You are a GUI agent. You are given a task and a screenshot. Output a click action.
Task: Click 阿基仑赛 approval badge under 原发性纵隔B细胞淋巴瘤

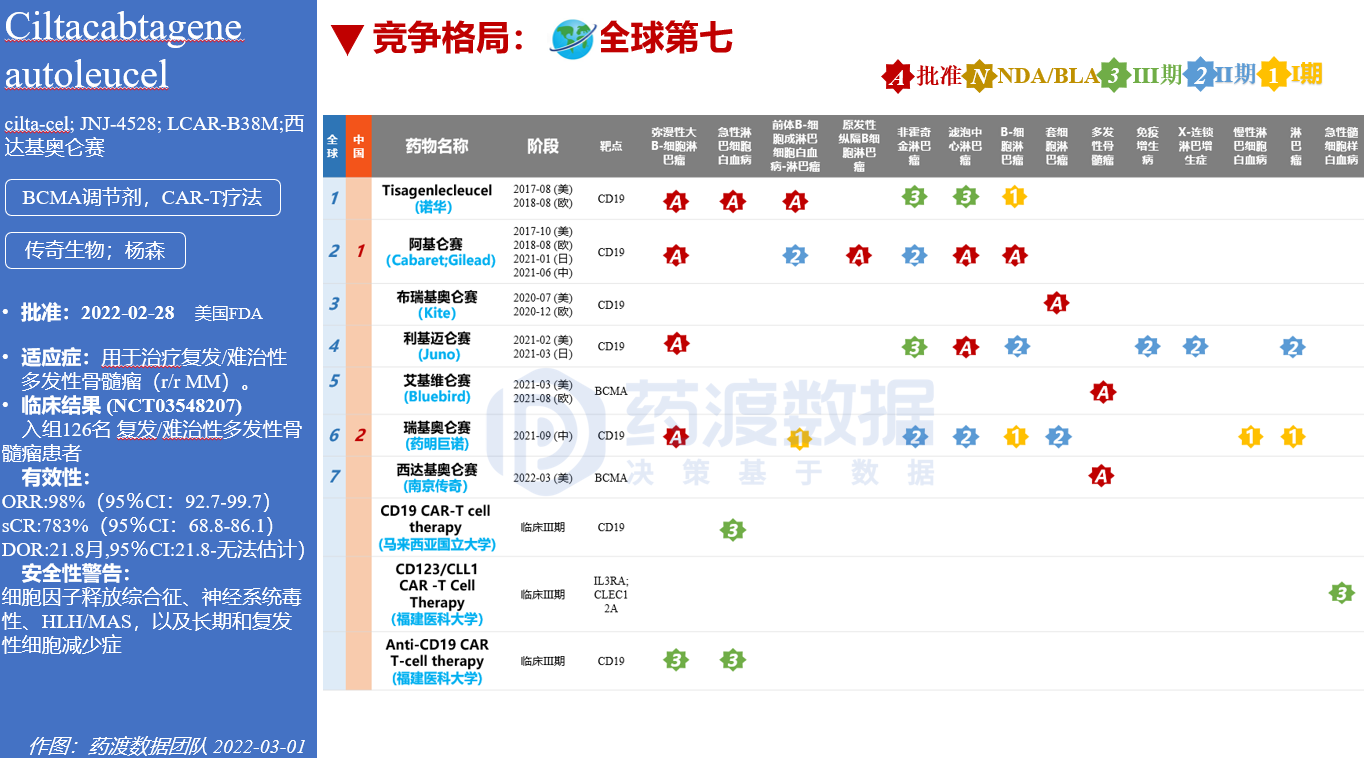859,256
